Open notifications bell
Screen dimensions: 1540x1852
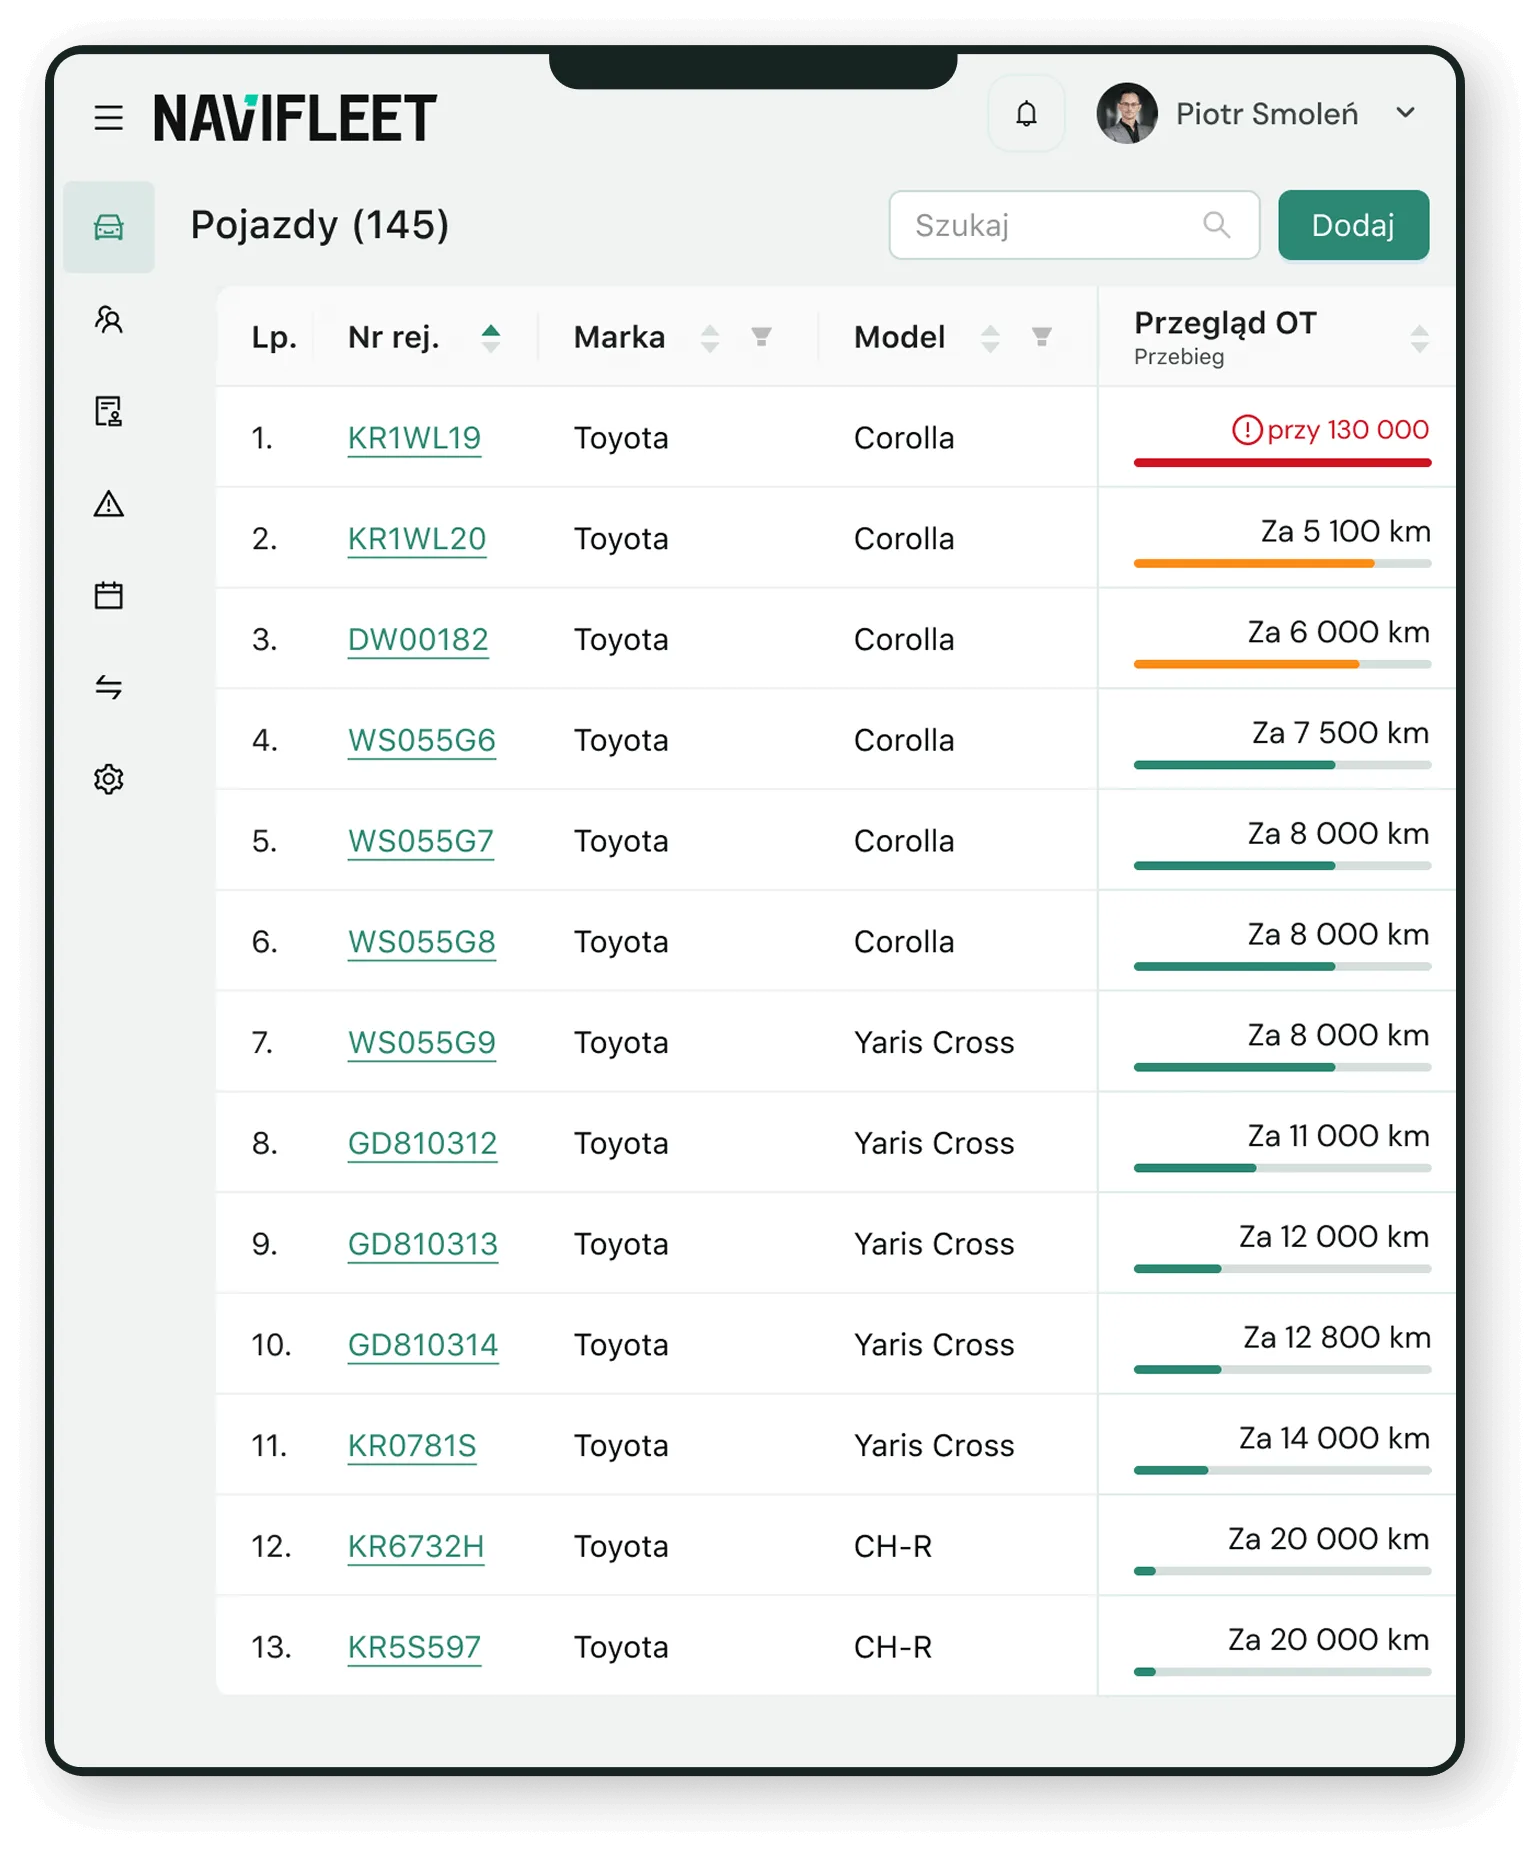1026,114
